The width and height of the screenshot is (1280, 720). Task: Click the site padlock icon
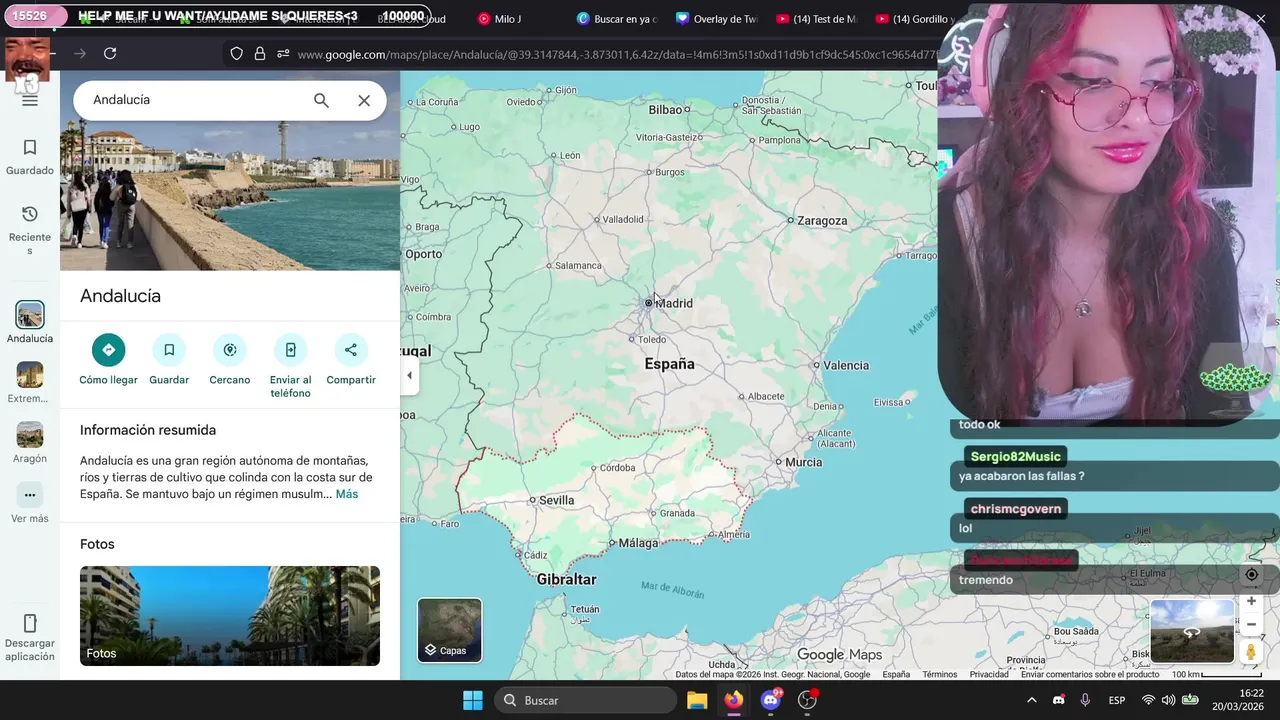click(260, 54)
